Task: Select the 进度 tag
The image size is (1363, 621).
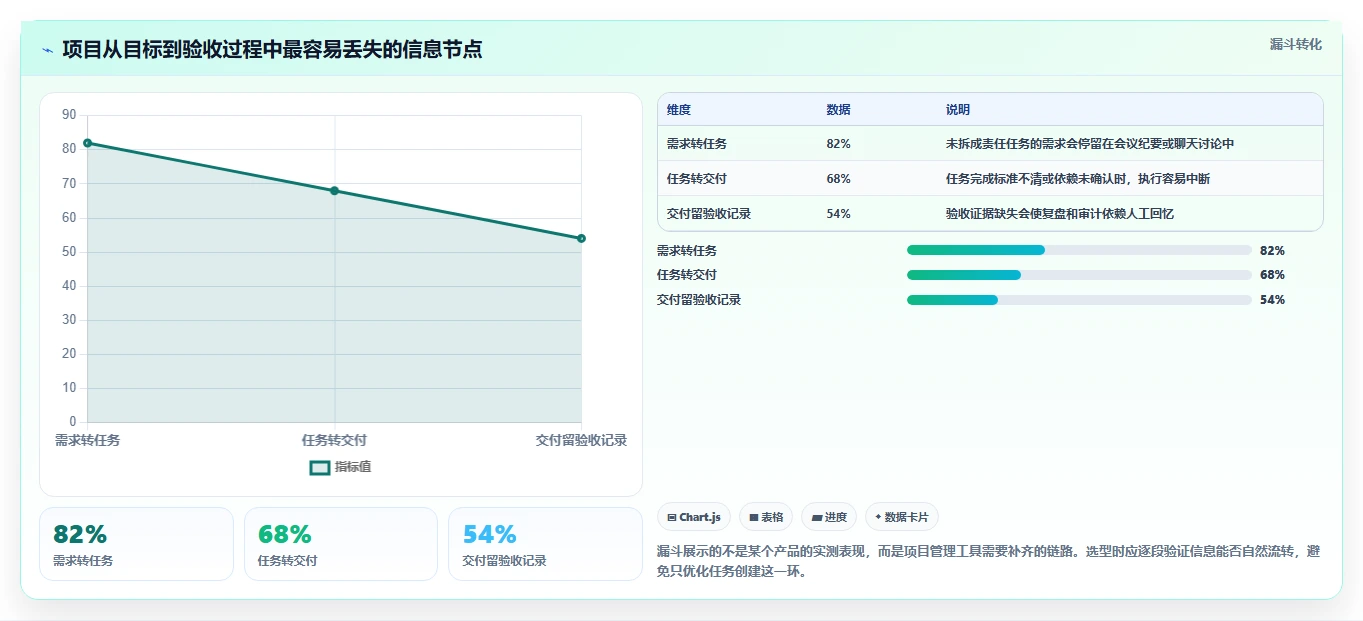Action: [829, 517]
